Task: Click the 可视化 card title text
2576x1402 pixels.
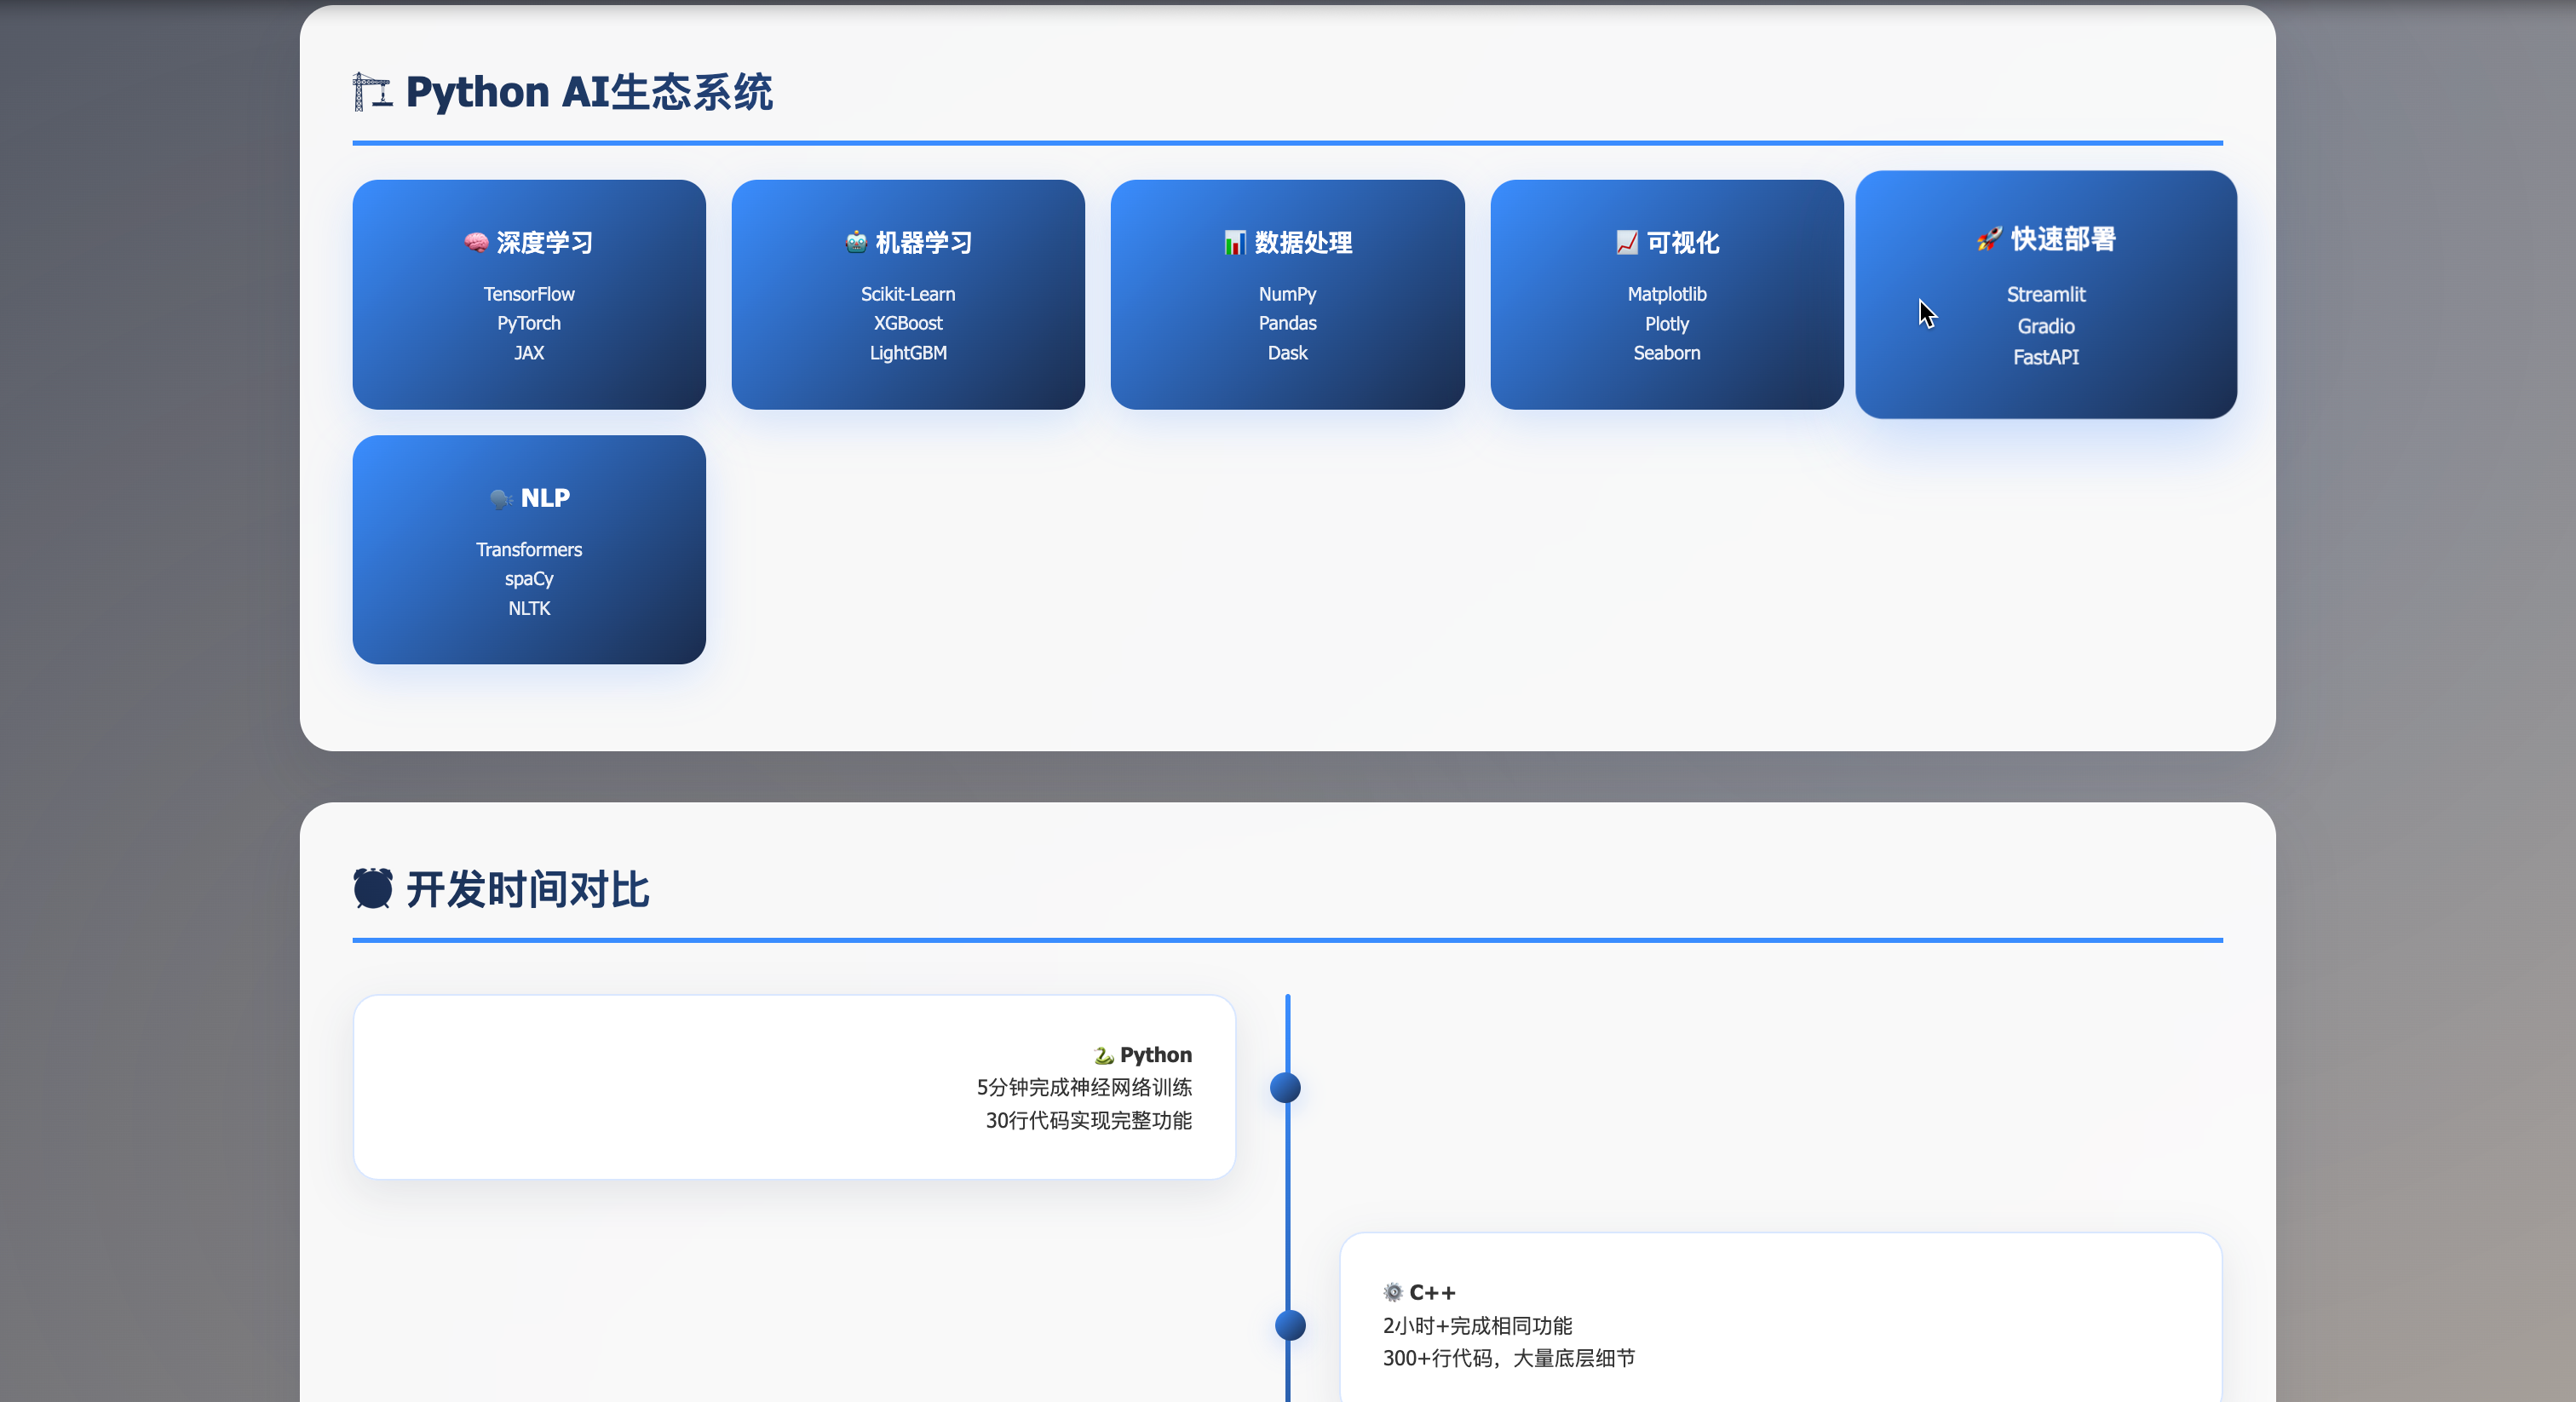Action: (1682, 243)
